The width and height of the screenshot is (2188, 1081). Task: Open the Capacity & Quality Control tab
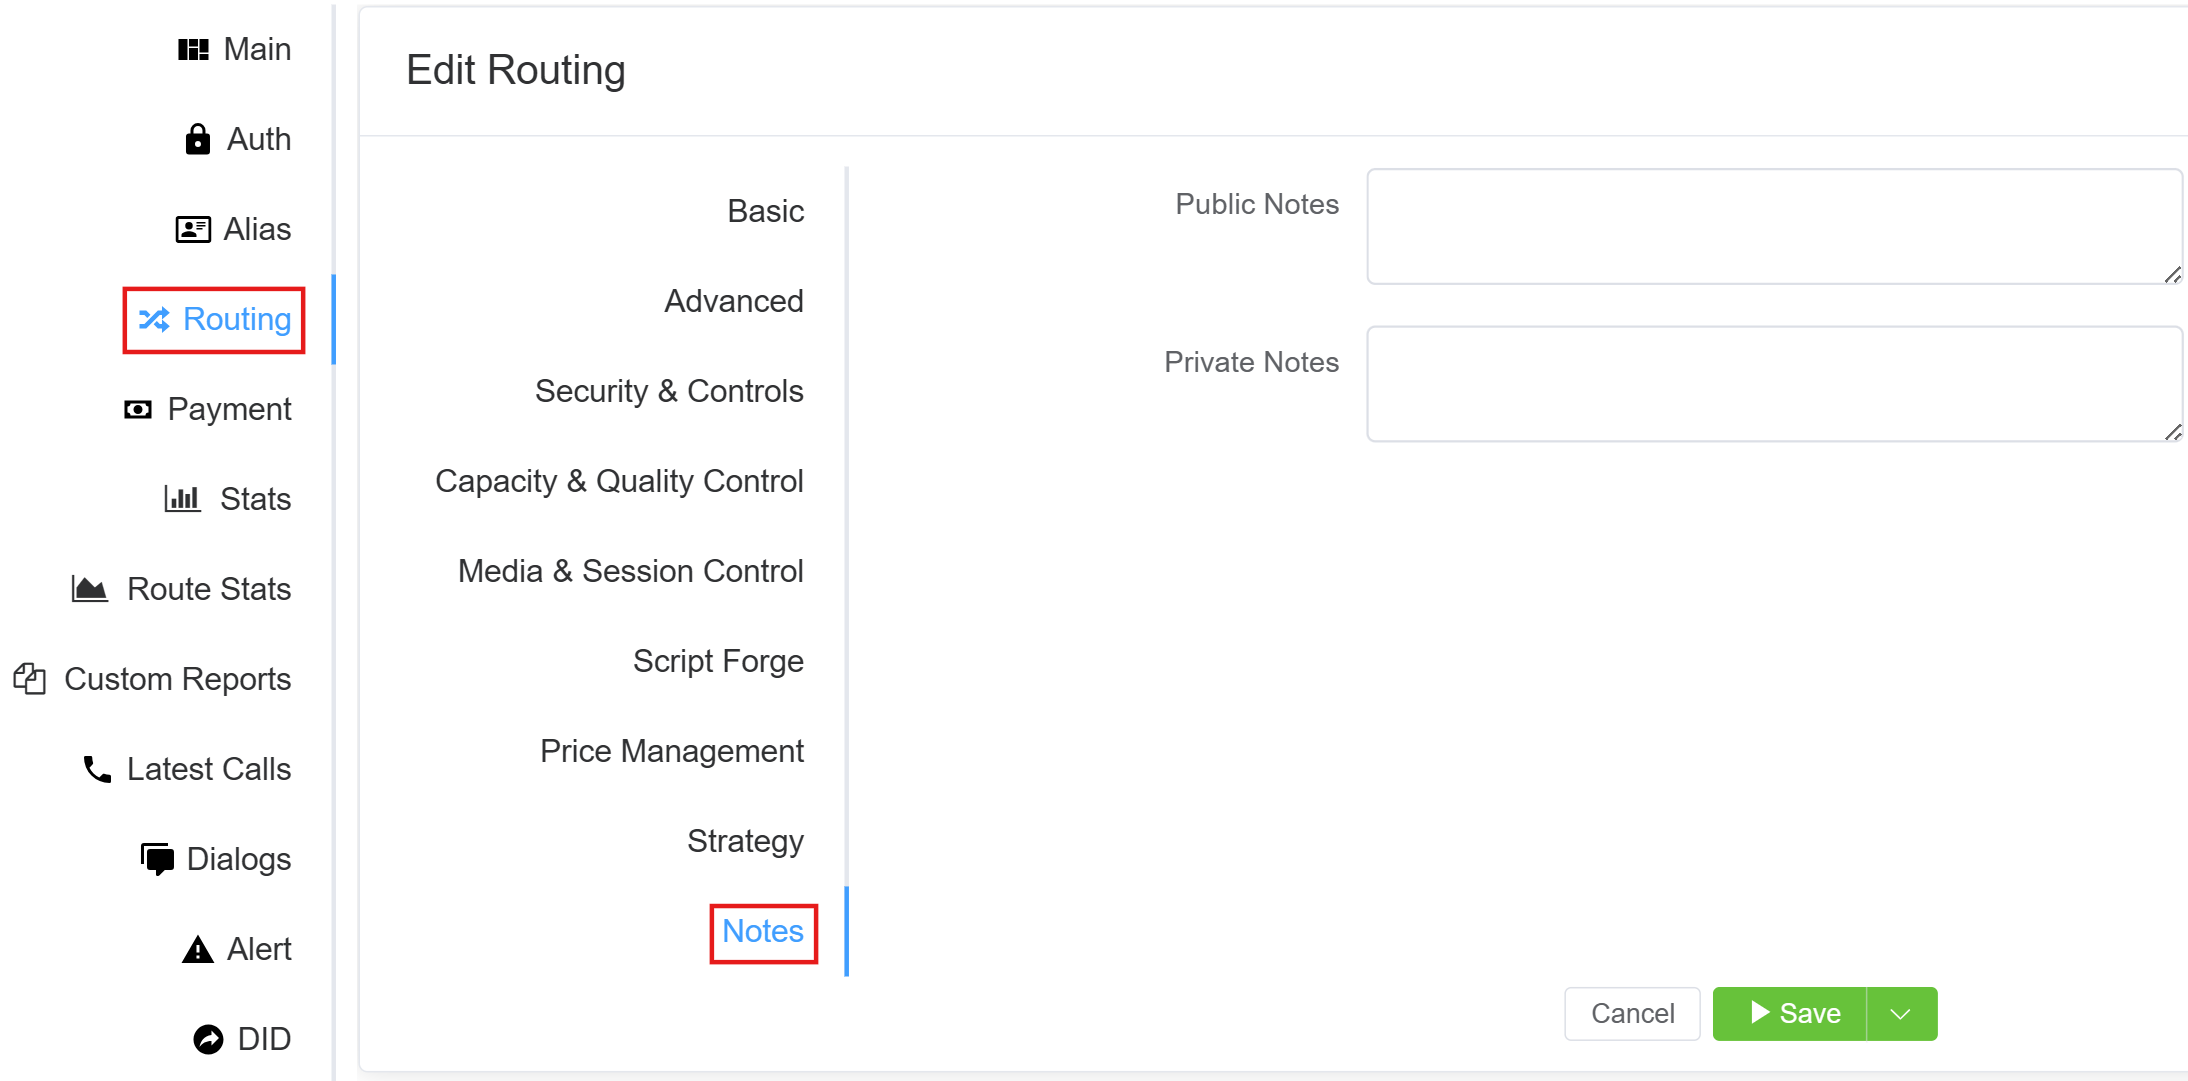619,481
